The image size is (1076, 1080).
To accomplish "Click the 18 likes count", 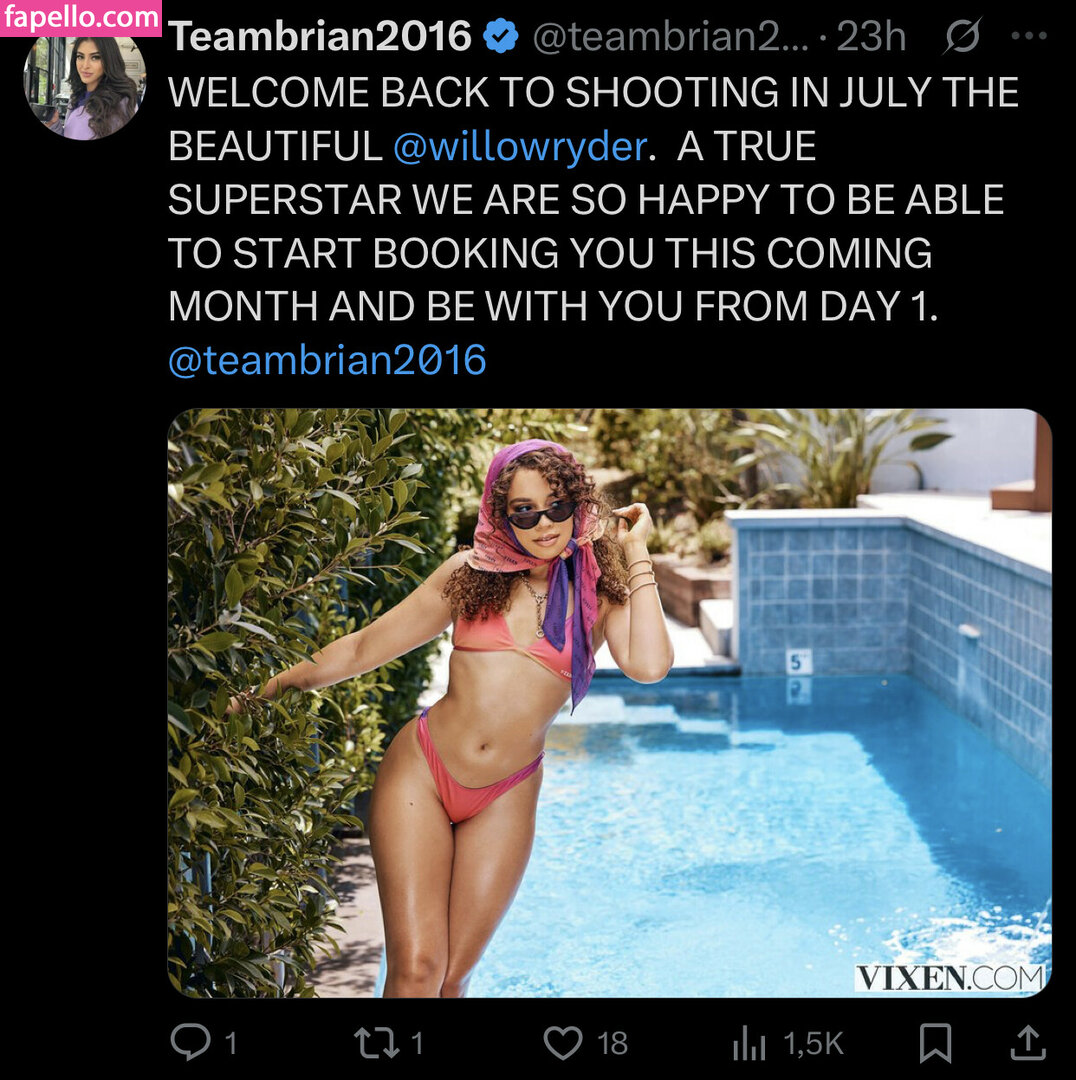I will 612,1044.
